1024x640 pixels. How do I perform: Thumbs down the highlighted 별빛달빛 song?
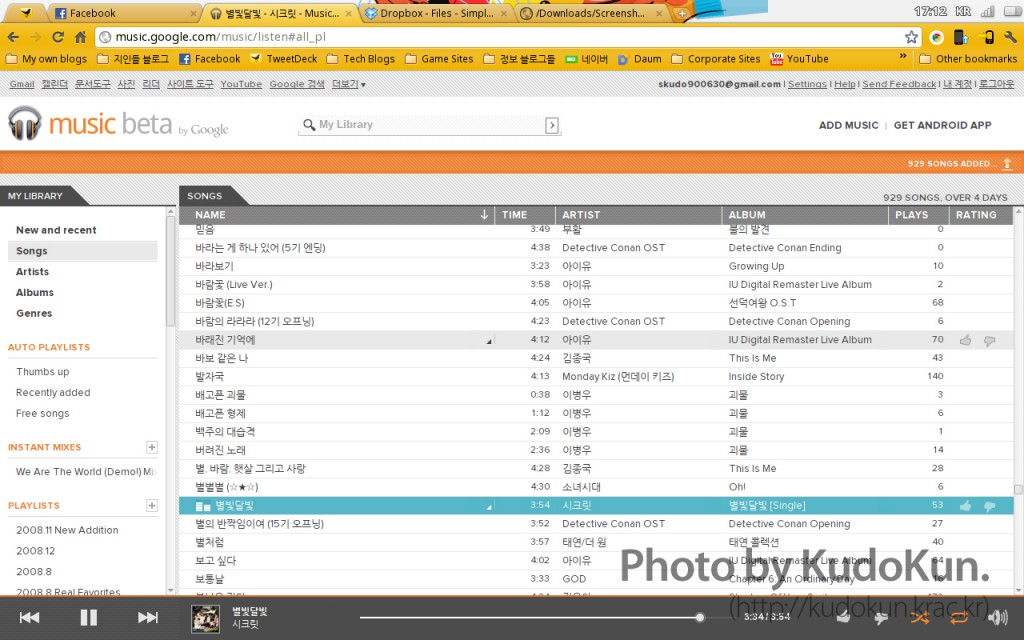point(990,506)
